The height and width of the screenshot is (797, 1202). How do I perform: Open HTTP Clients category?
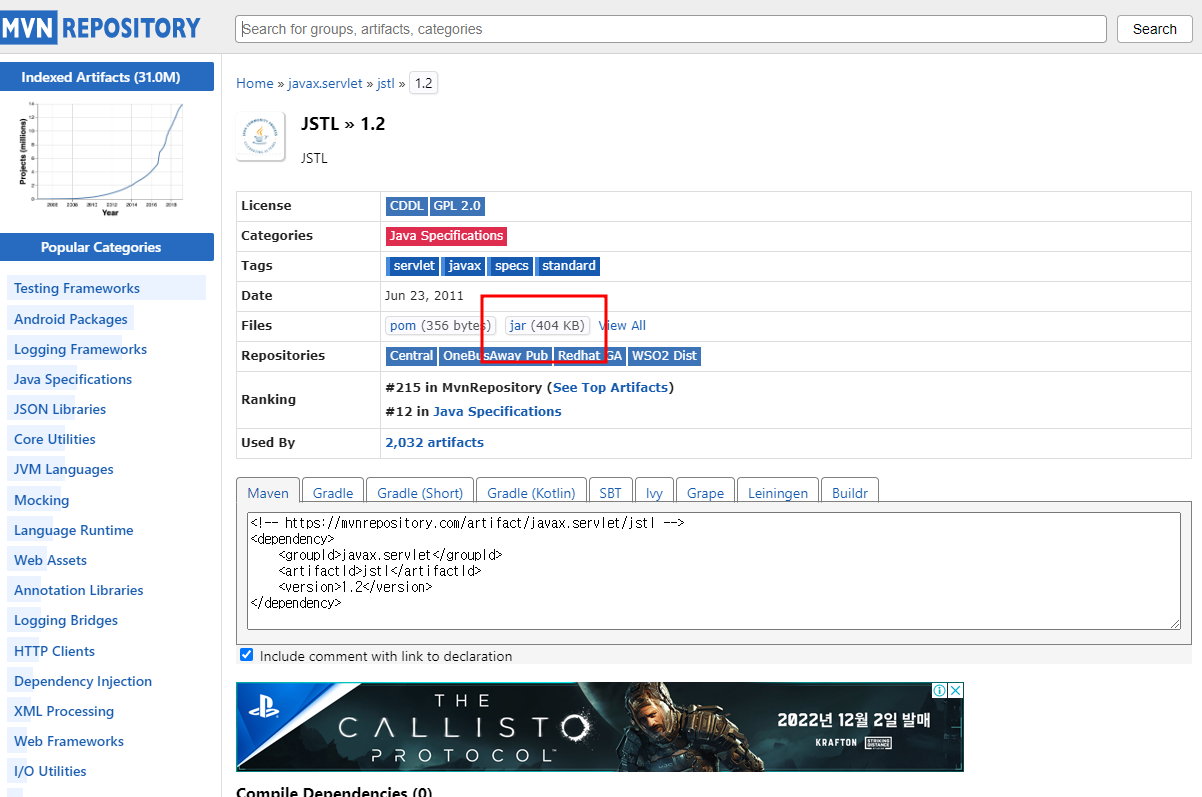click(54, 651)
